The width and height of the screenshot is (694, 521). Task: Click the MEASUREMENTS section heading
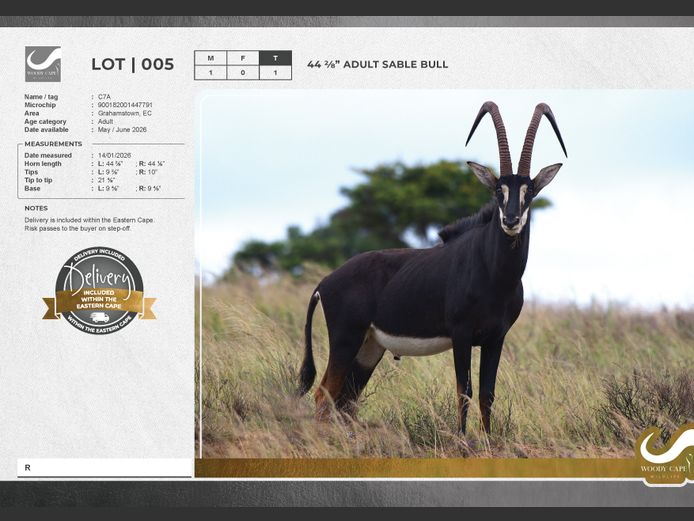[53, 144]
